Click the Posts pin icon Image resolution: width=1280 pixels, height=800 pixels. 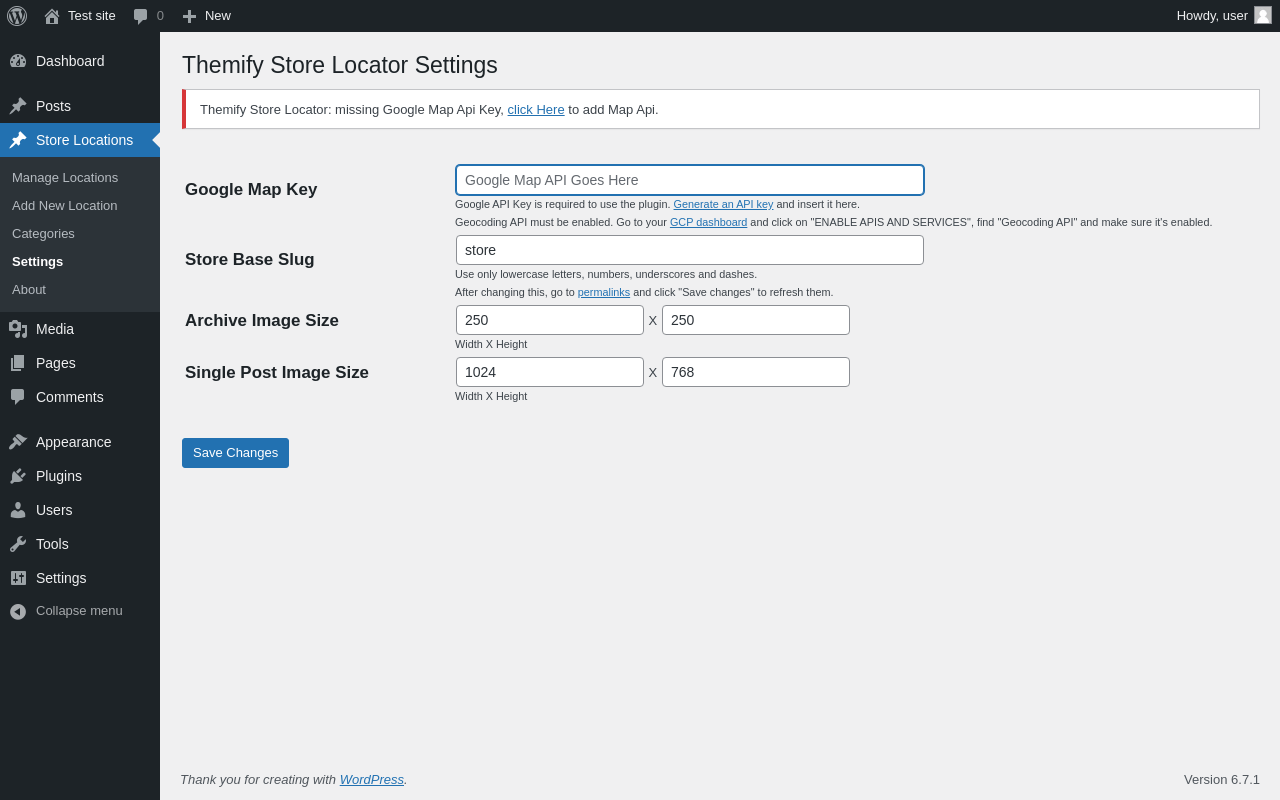click(x=18, y=106)
